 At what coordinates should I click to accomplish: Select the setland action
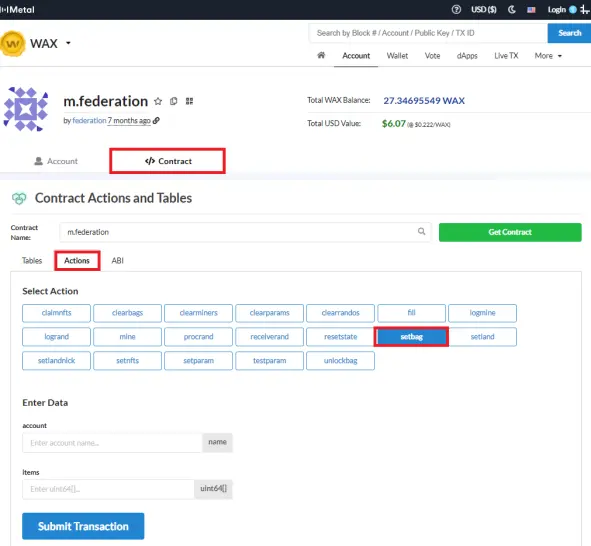tap(482, 337)
